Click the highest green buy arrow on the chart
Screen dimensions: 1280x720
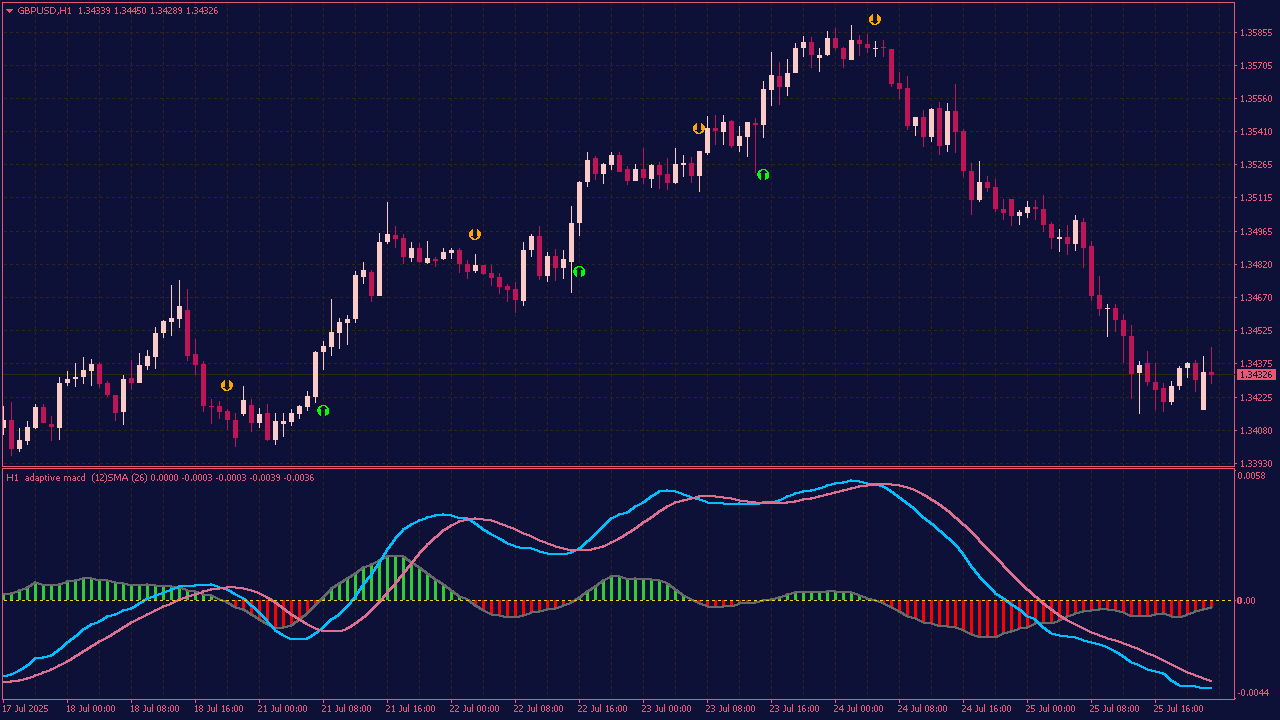coord(763,174)
